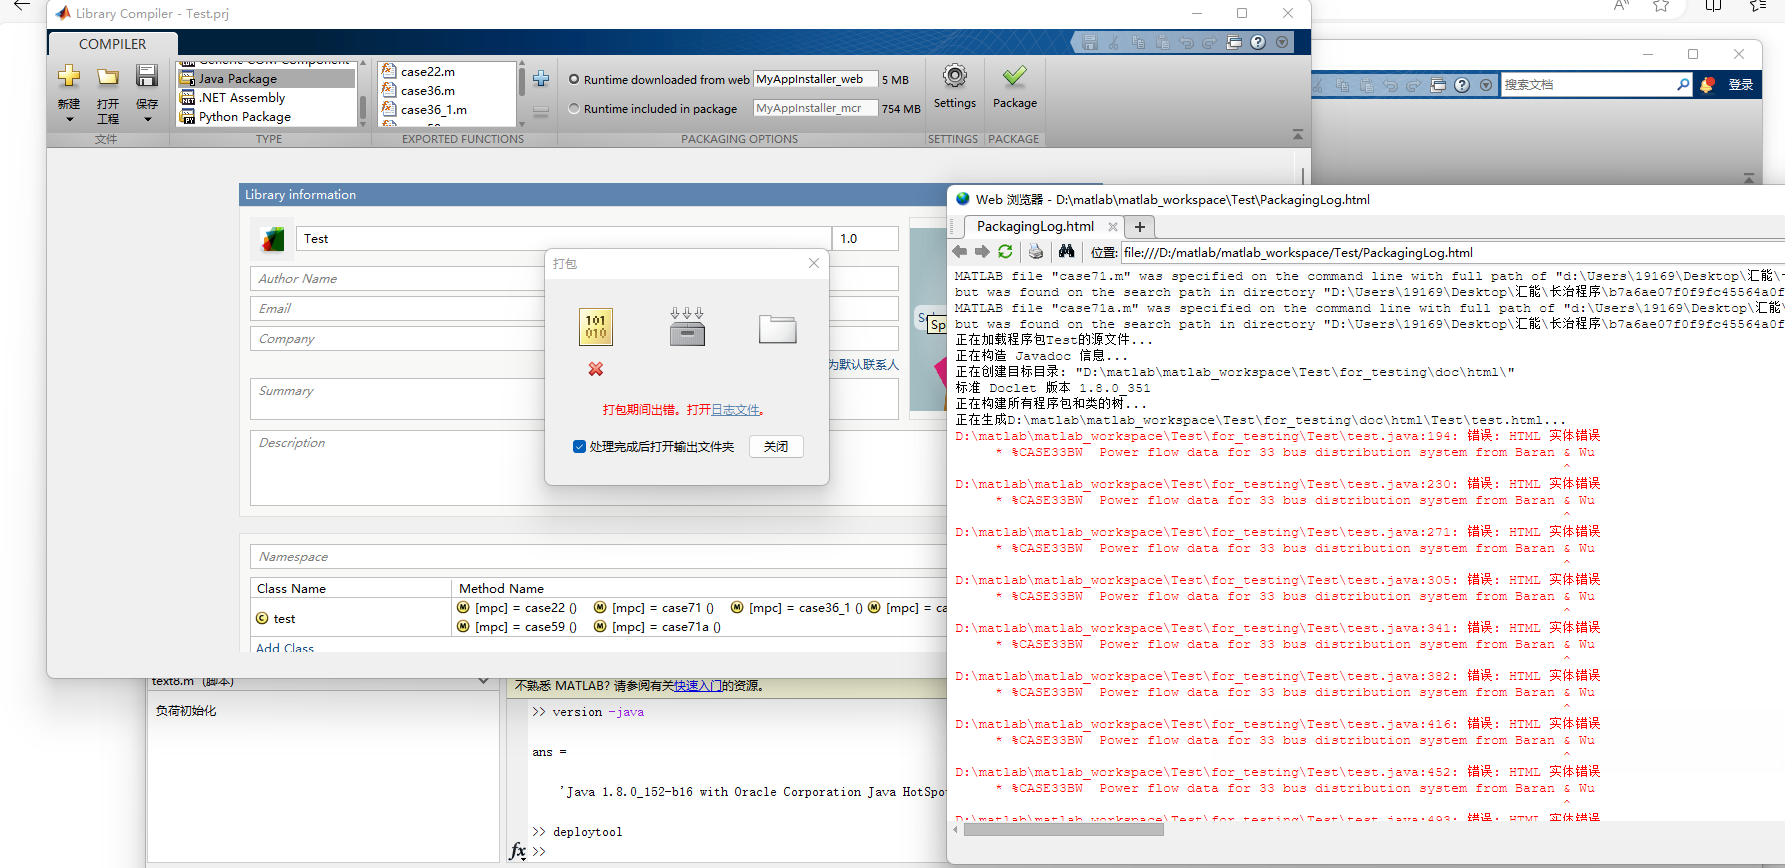Click the Namespace field
Image resolution: width=1785 pixels, height=868 pixels.
click(598, 557)
